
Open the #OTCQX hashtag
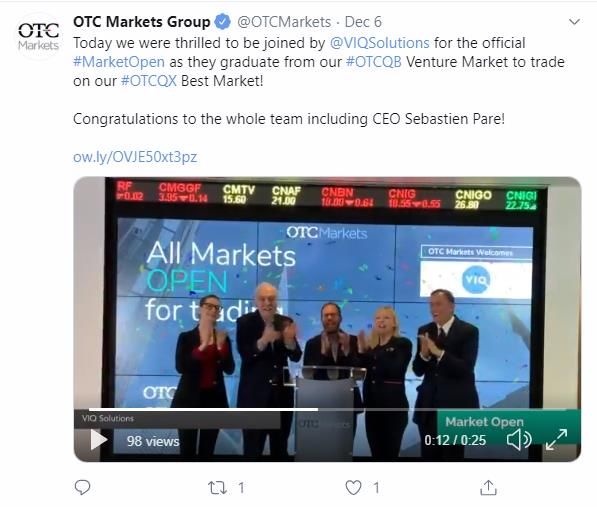(x=148, y=81)
